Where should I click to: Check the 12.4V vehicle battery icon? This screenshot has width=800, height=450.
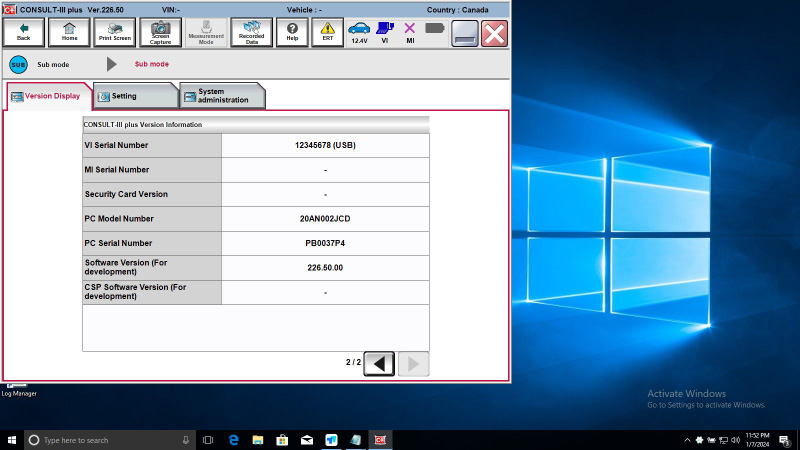(x=359, y=33)
